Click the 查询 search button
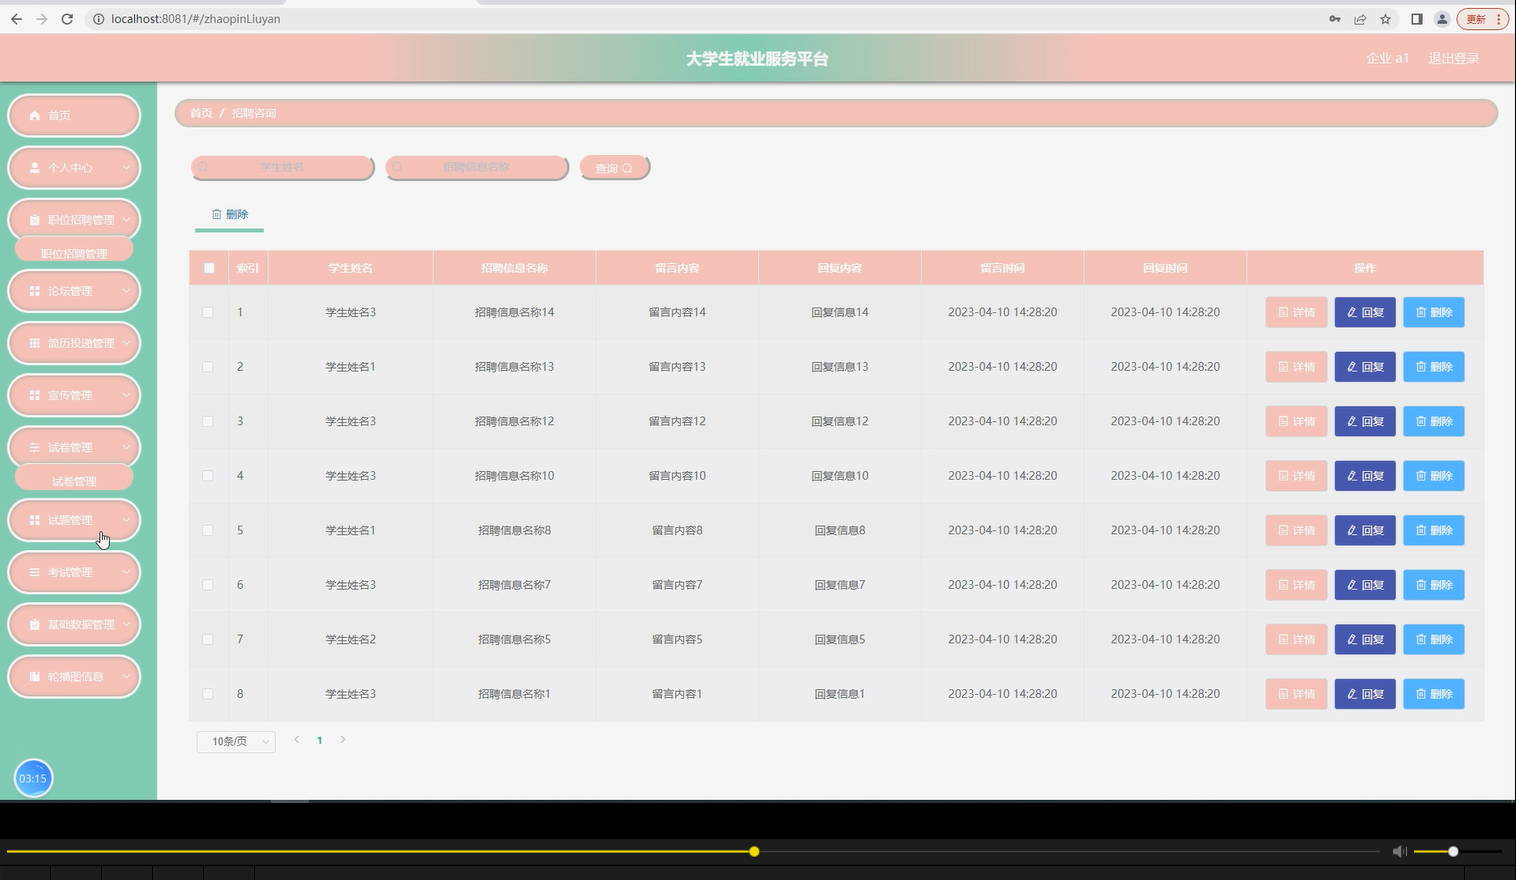The image size is (1516, 880). pyautogui.click(x=614, y=167)
